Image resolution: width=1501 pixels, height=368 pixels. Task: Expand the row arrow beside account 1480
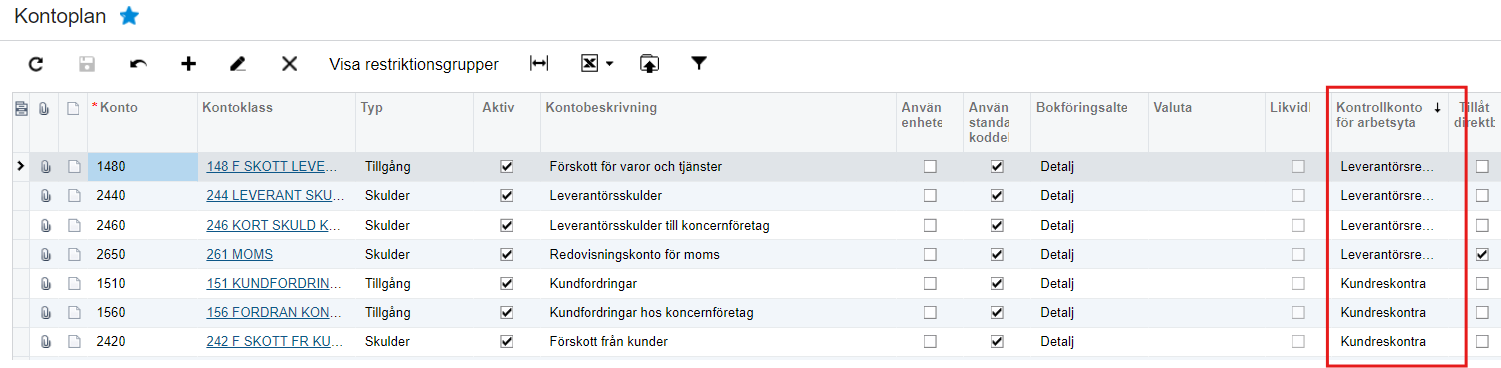pos(20,166)
